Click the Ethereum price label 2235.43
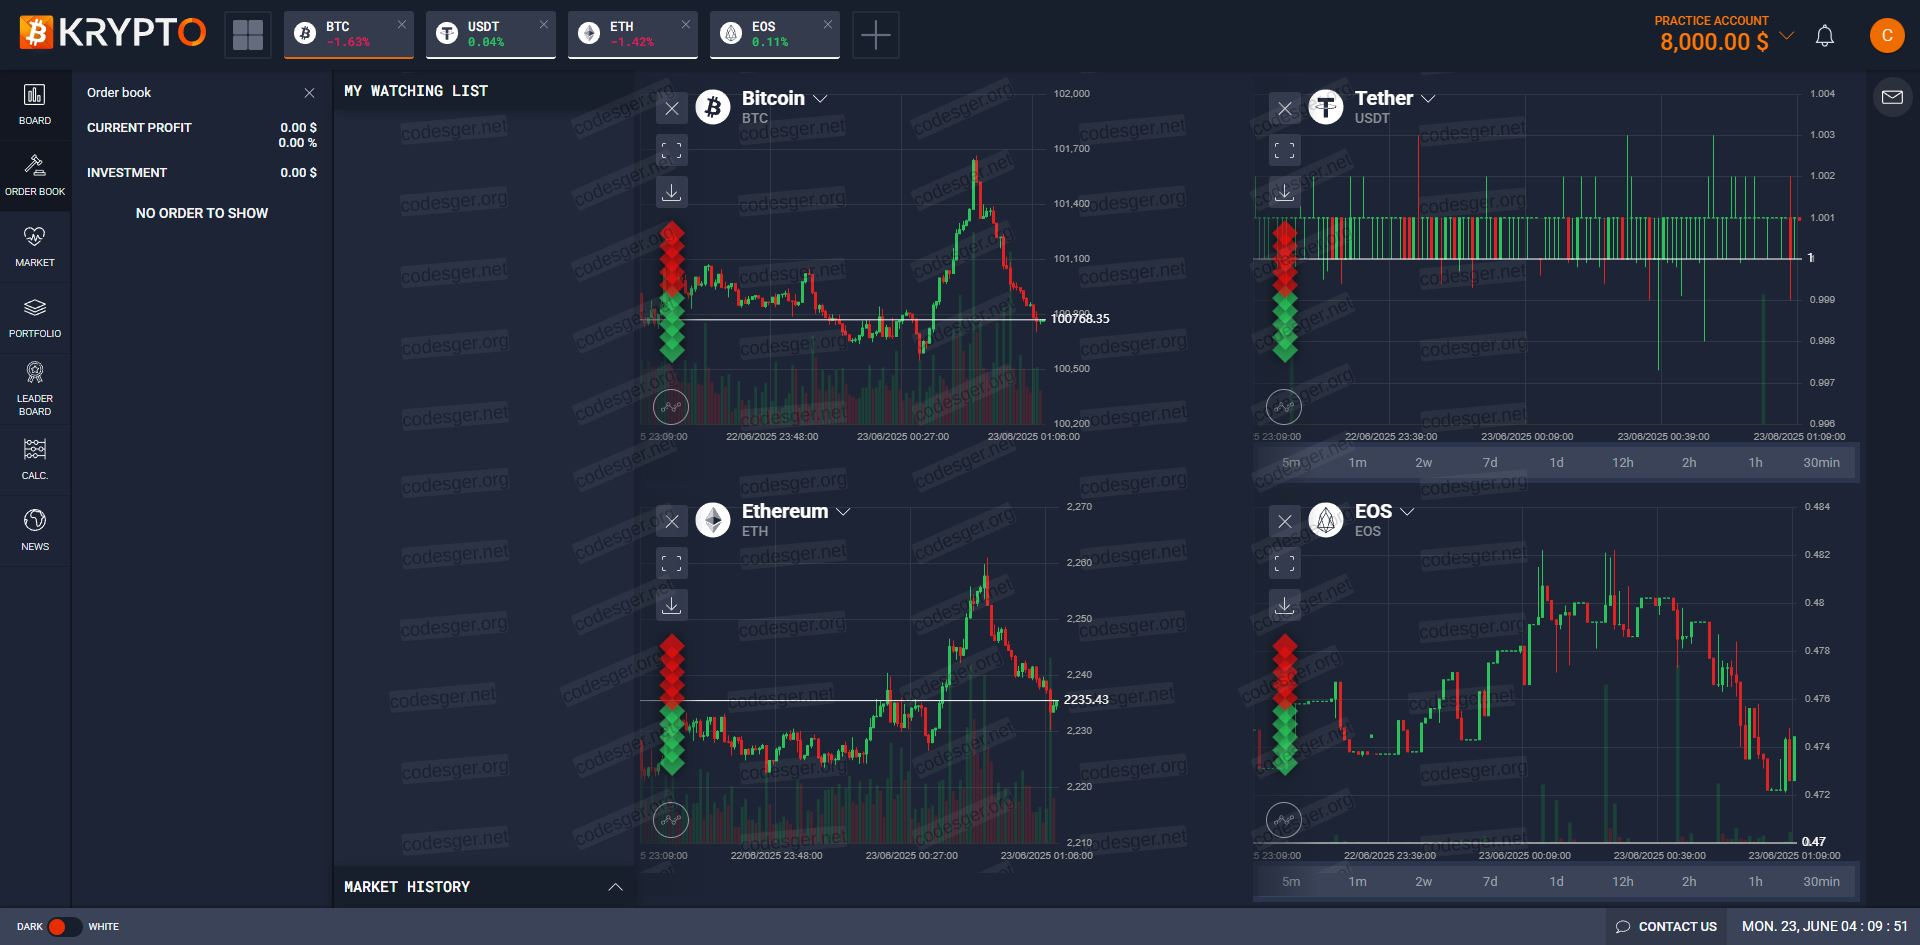 pos(1086,700)
